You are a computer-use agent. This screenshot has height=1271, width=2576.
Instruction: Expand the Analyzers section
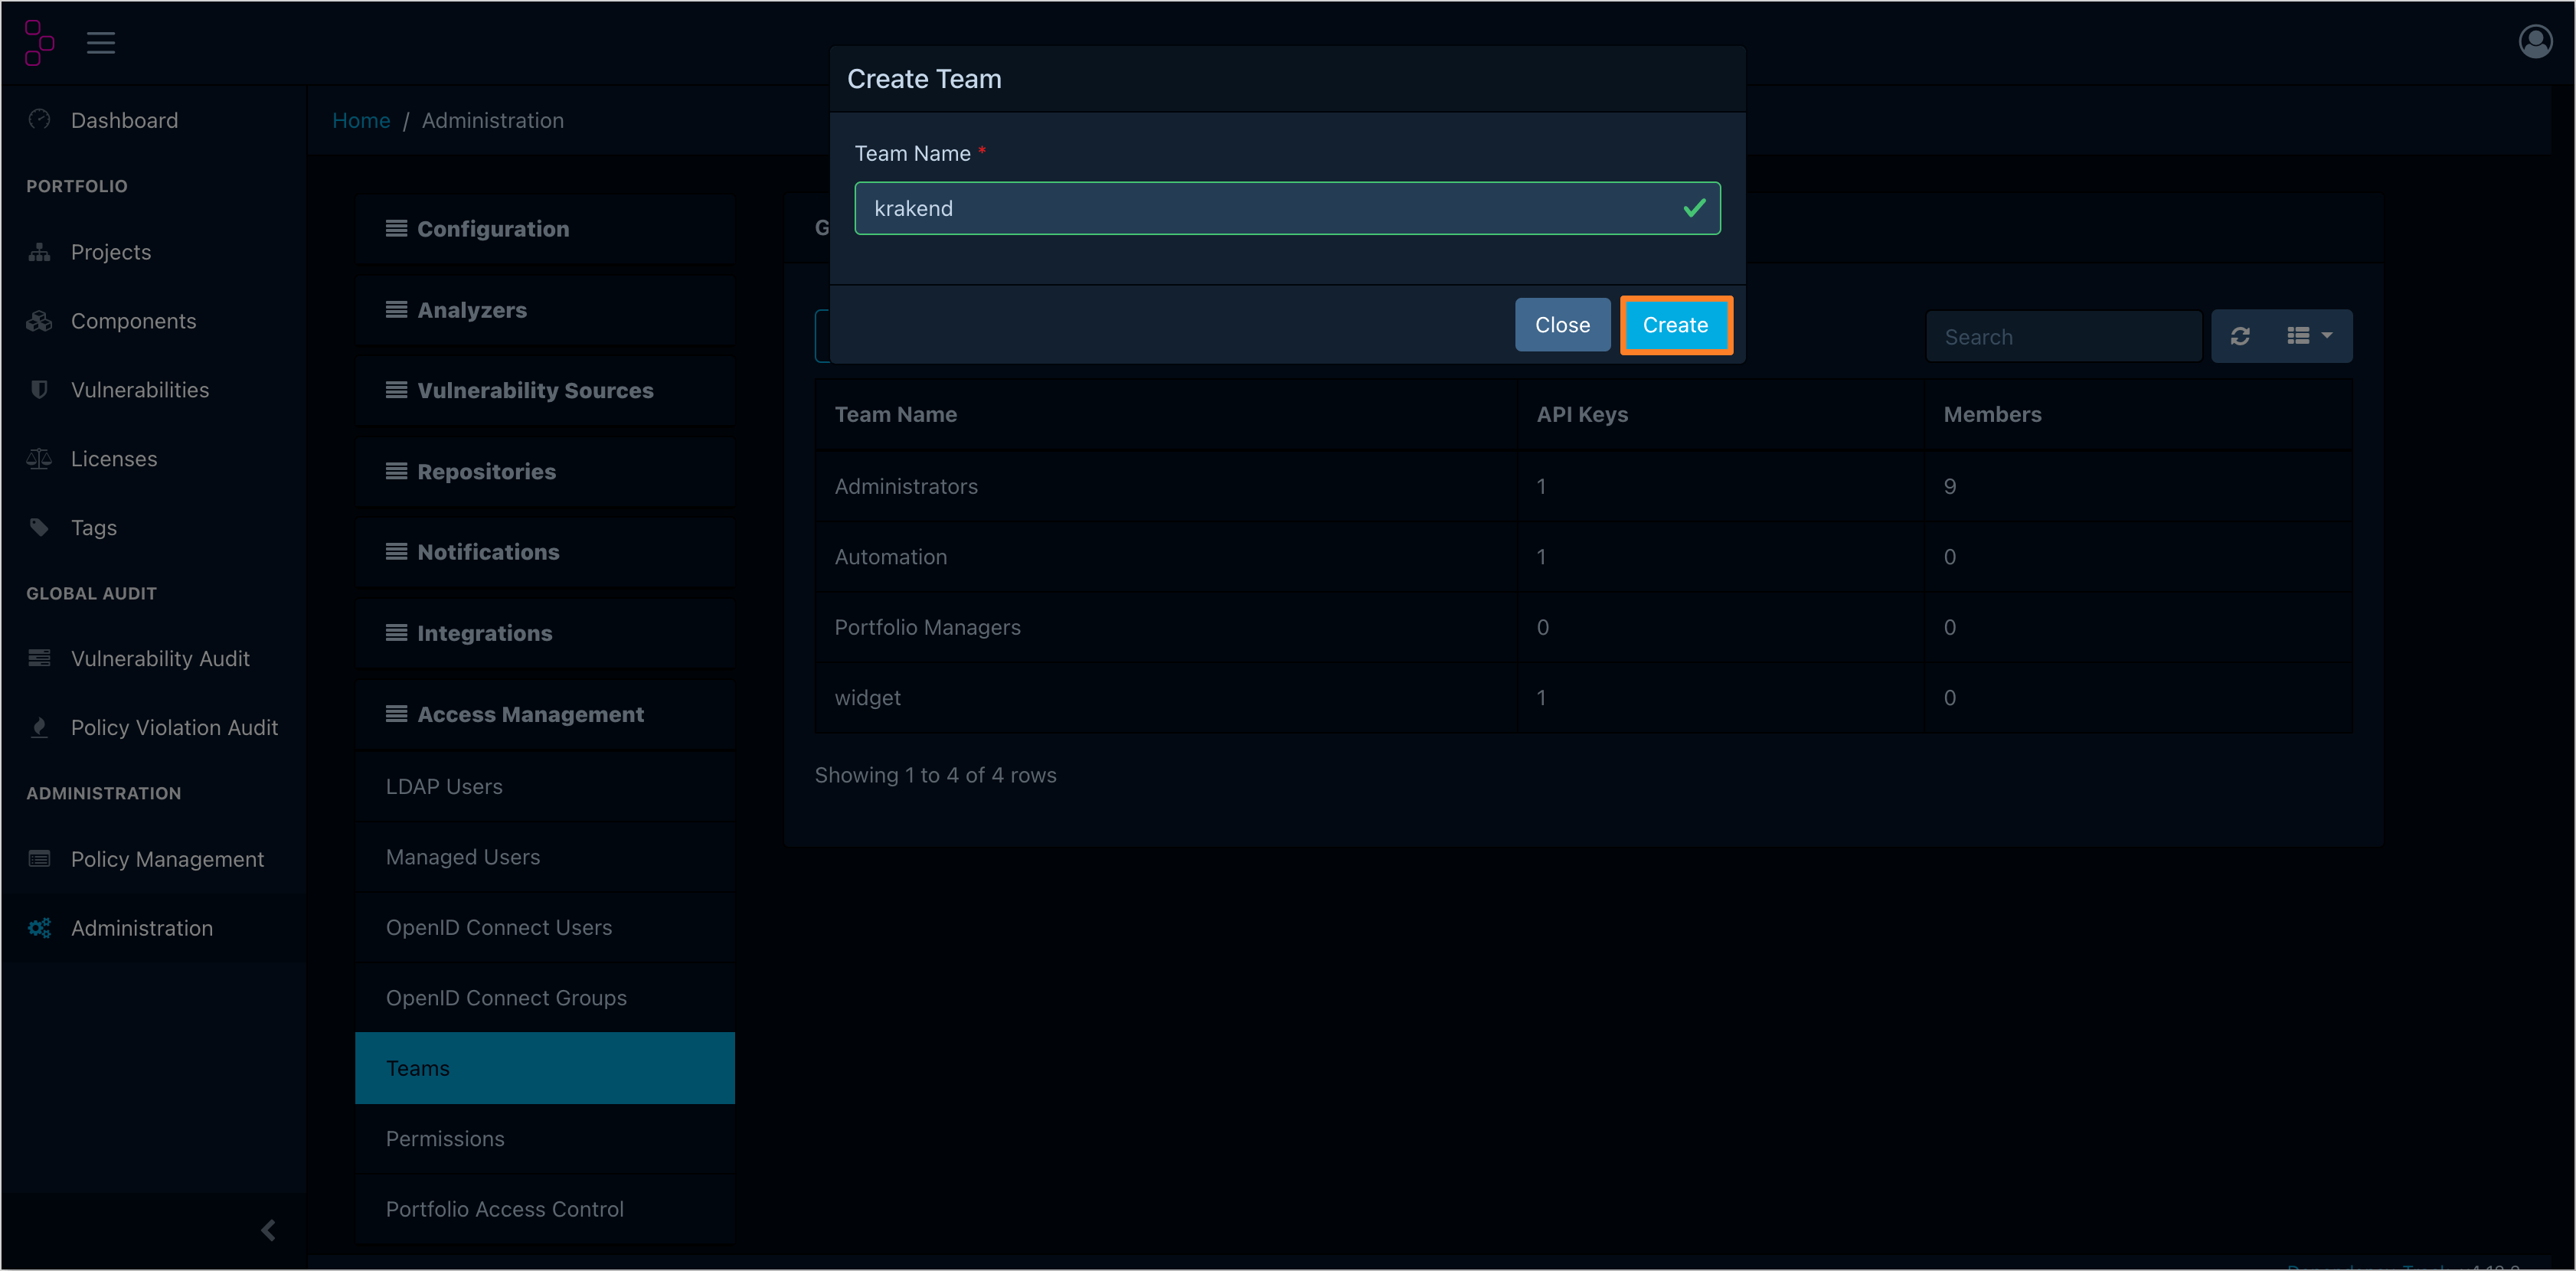pos(472,309)
